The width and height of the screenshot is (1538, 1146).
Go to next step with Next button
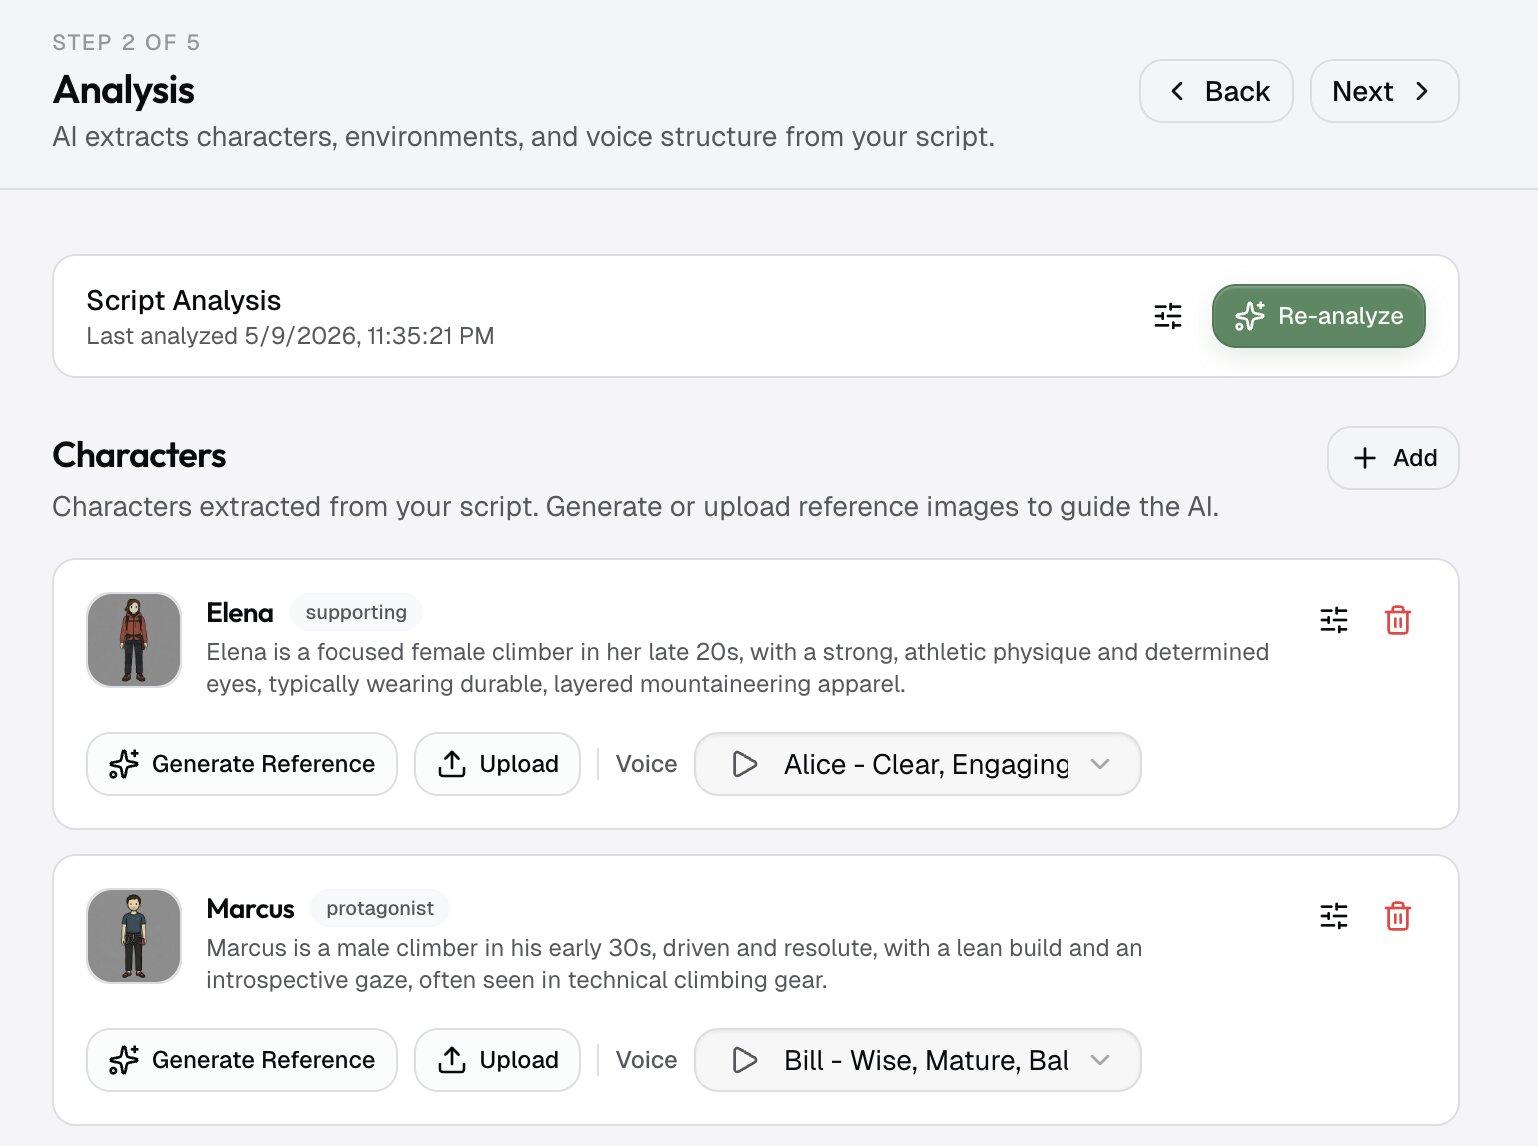[x=1384, y=91]
